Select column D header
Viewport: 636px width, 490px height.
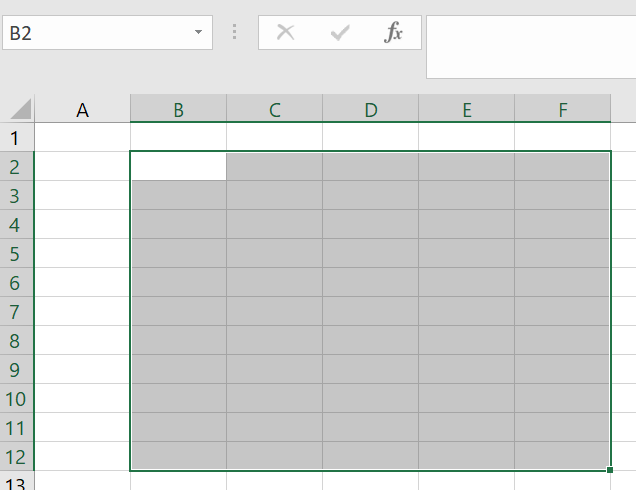pyautogui.click(x=370, y=110)
